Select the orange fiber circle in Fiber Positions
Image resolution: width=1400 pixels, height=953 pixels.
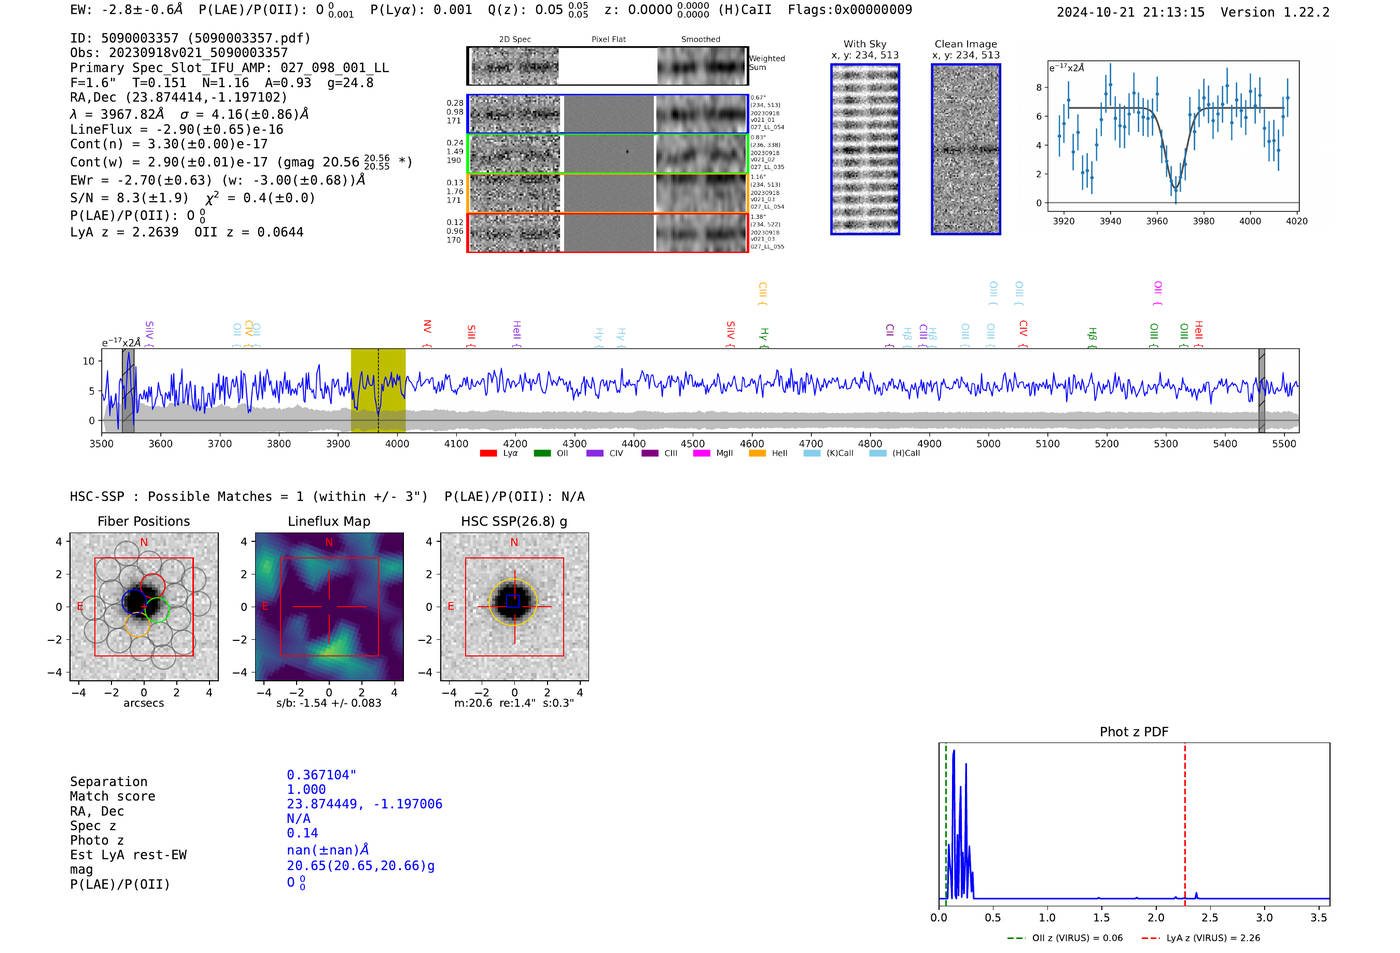click(139, 625)
